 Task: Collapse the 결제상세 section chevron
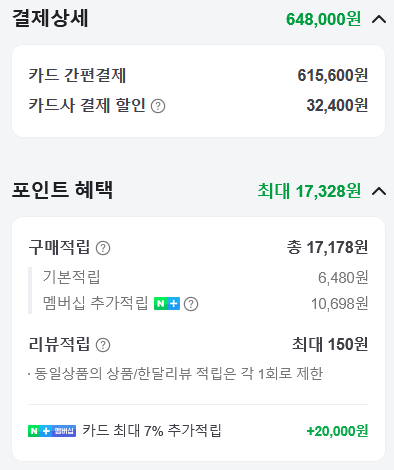(x=379, y=19)
